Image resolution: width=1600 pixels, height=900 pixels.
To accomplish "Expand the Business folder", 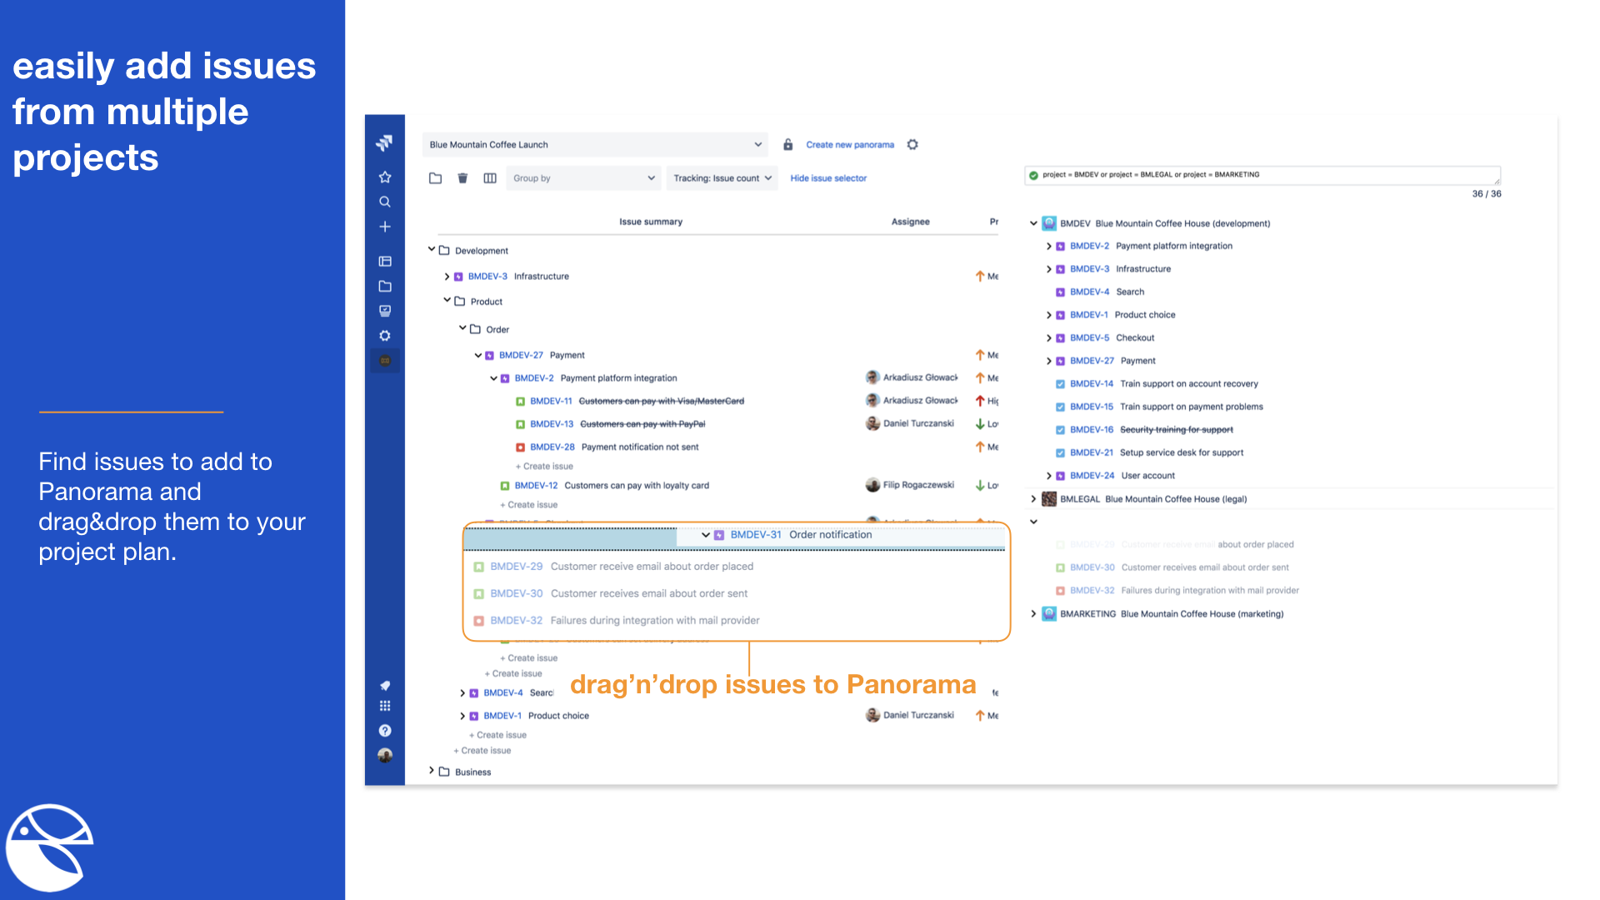I will pos(432,771).
